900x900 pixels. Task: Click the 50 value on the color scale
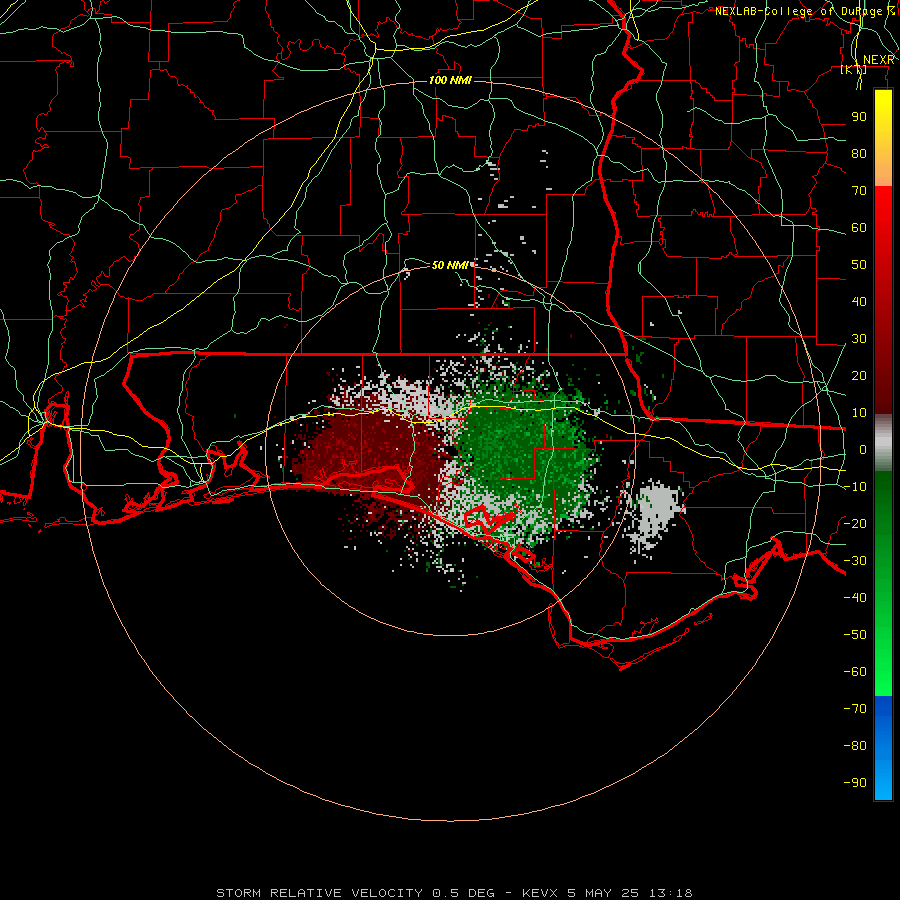click(859, 265)
